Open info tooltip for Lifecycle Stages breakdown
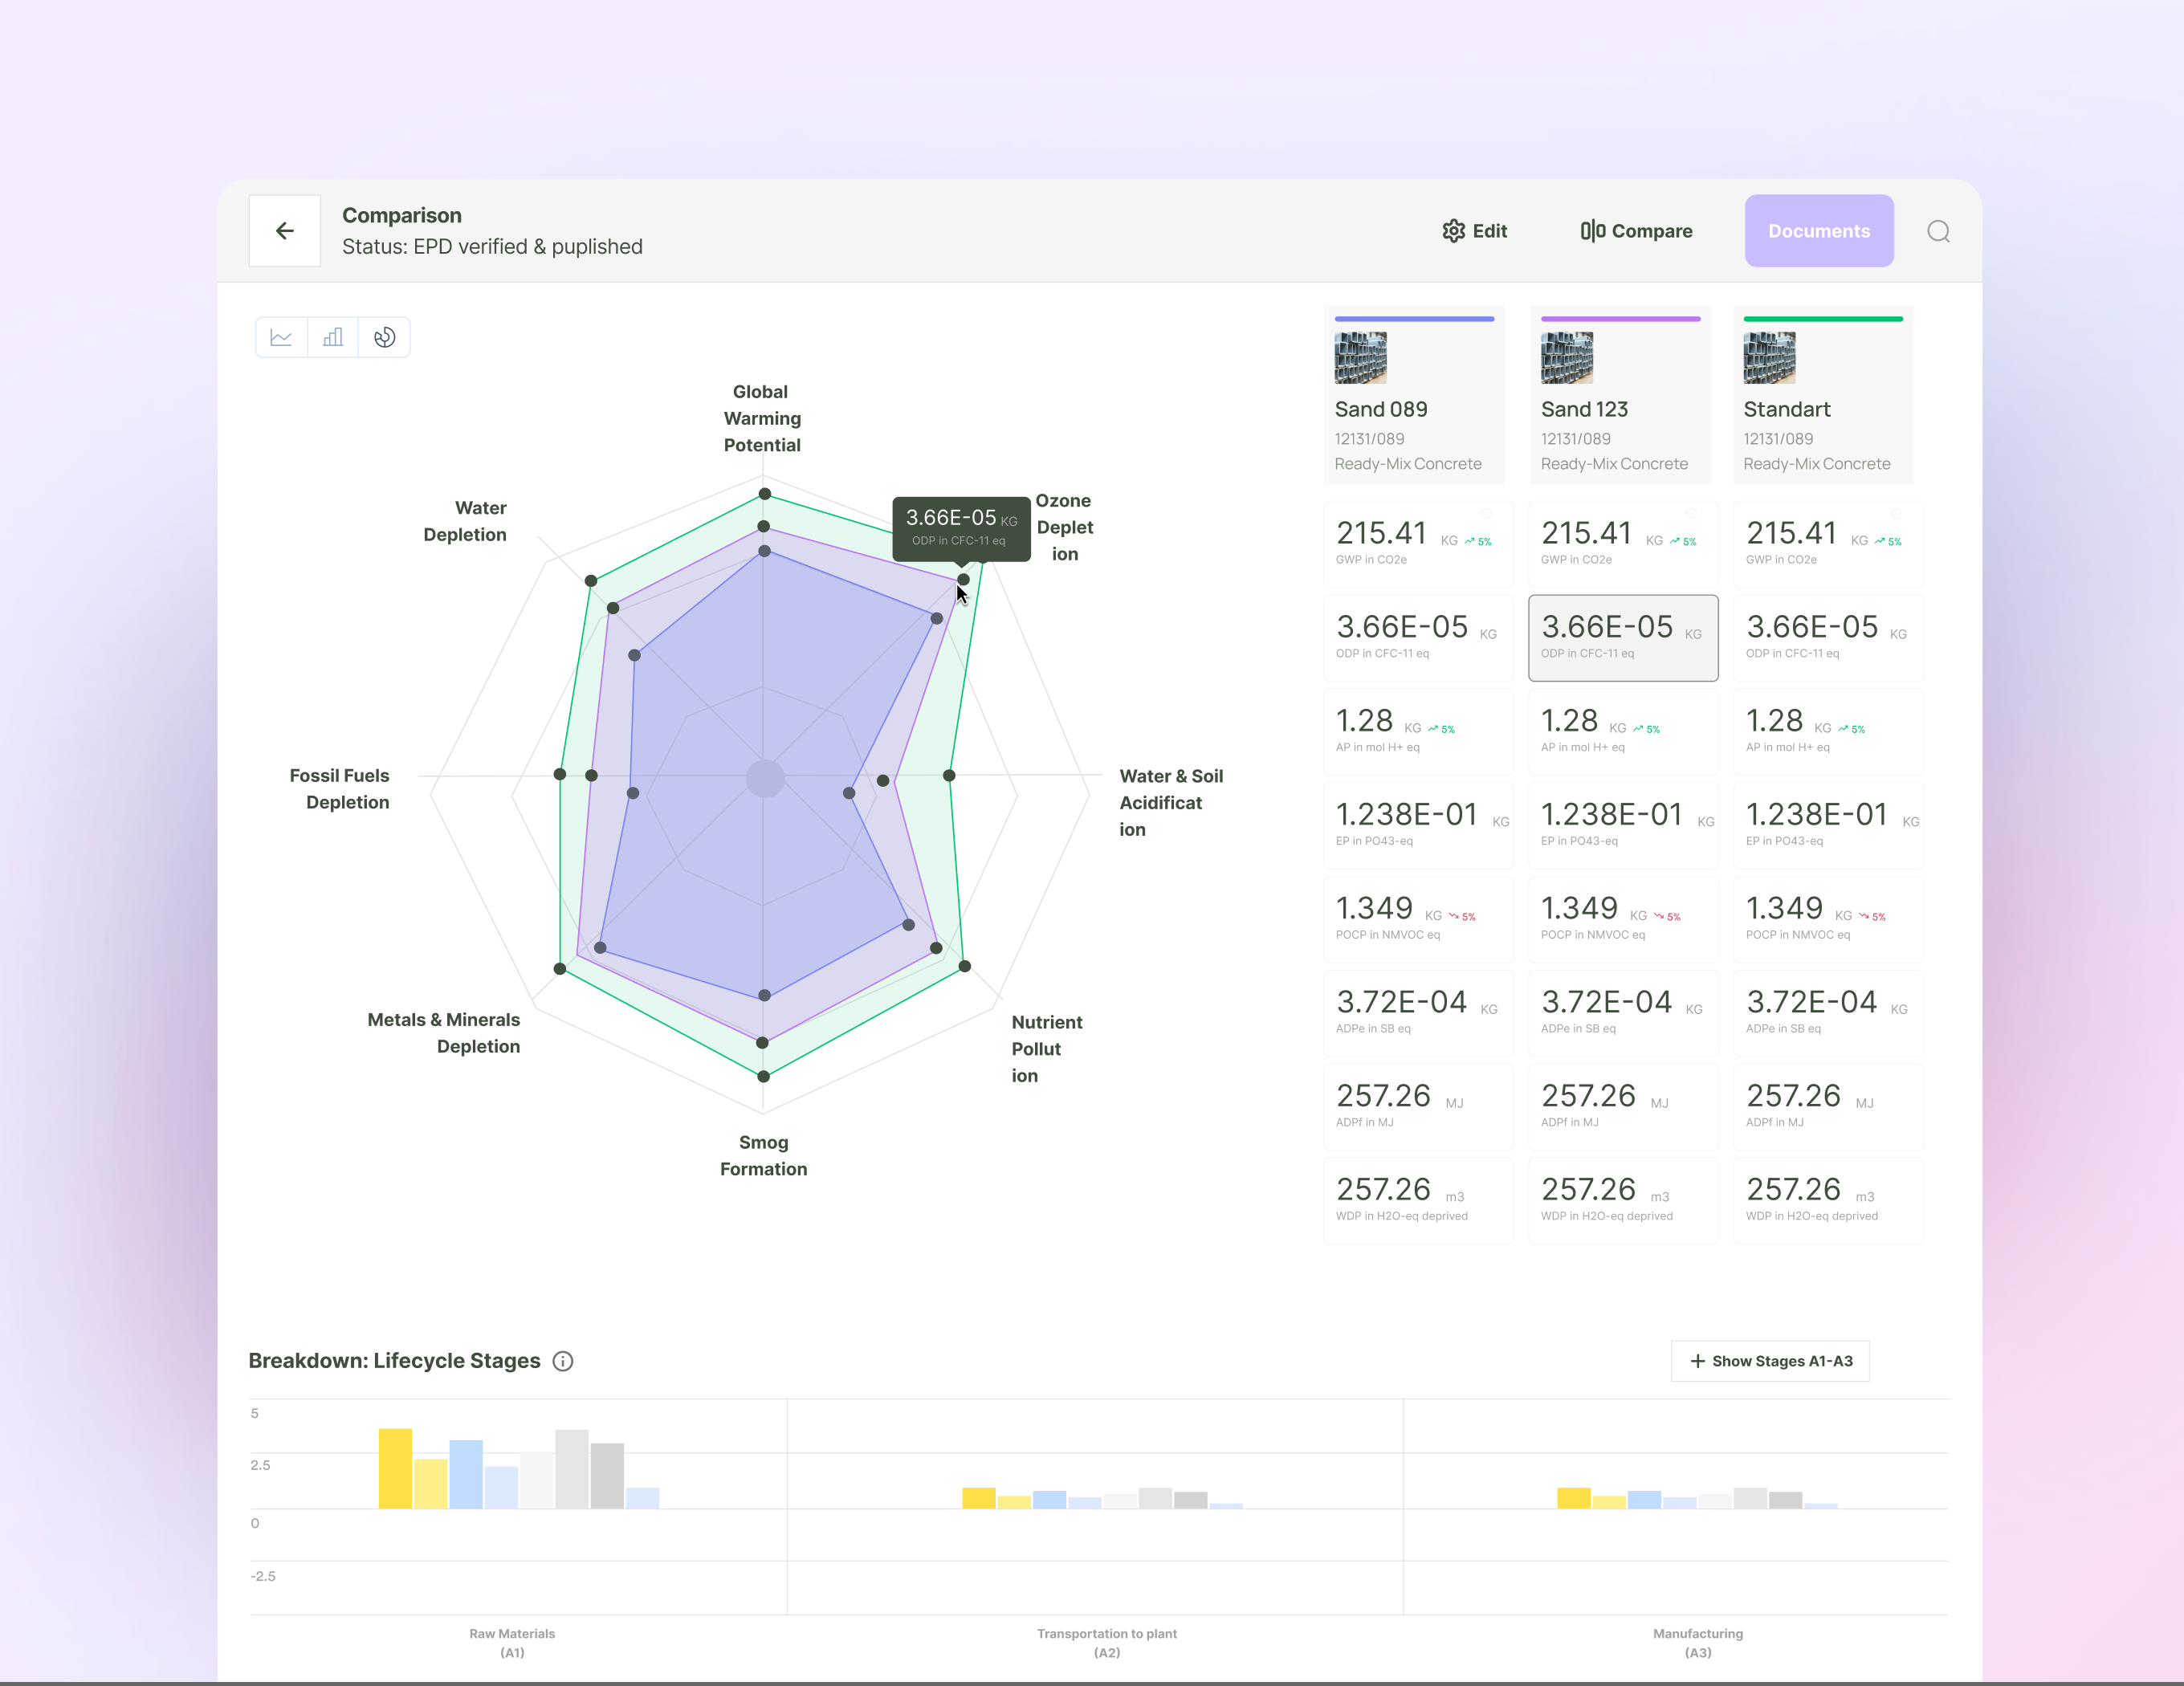The height and width of the screenshot is (1686, 2184). coord(563,1361)
